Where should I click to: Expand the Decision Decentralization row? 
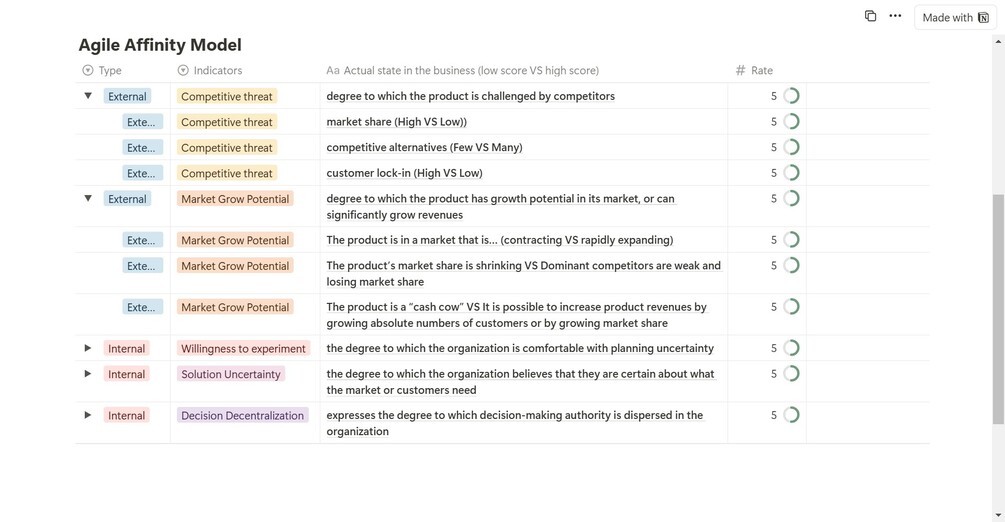88,415
